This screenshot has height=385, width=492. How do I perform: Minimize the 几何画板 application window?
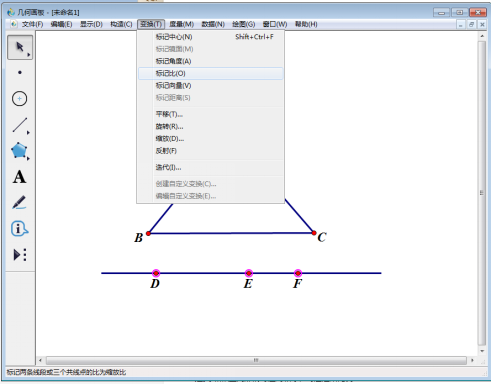(x=442, y=13)
